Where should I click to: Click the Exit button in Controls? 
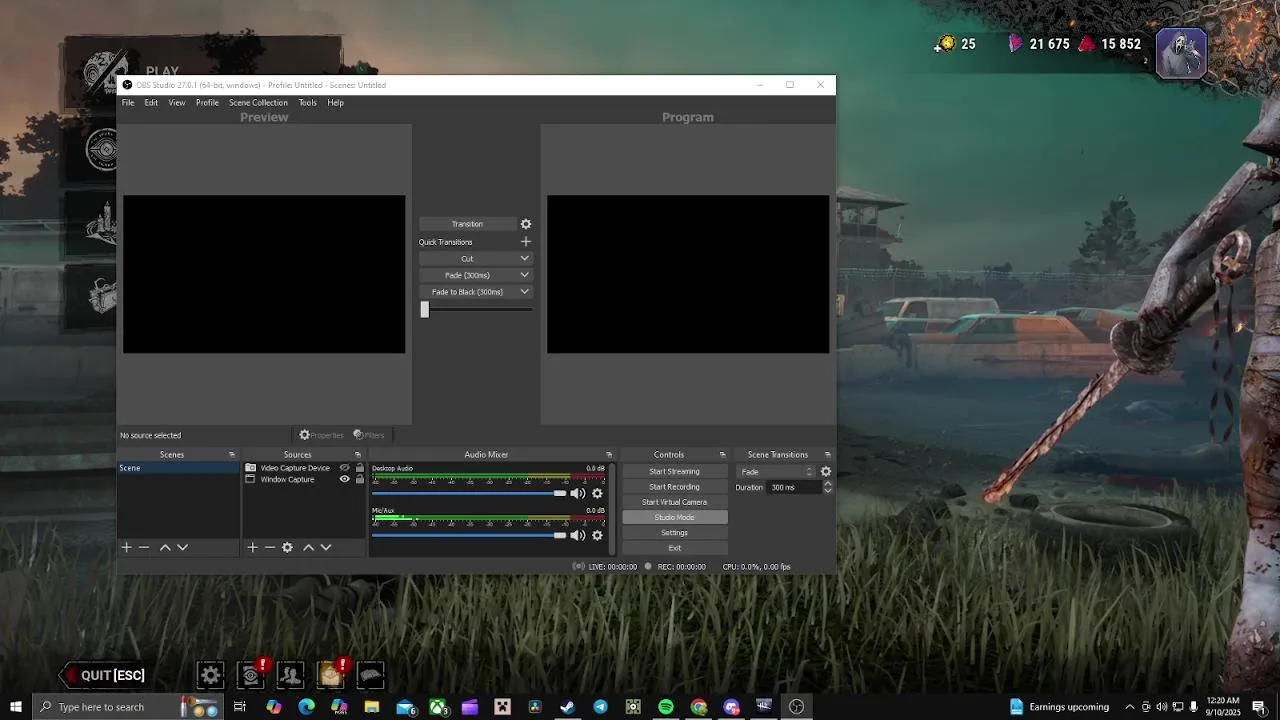pos(675,548)
